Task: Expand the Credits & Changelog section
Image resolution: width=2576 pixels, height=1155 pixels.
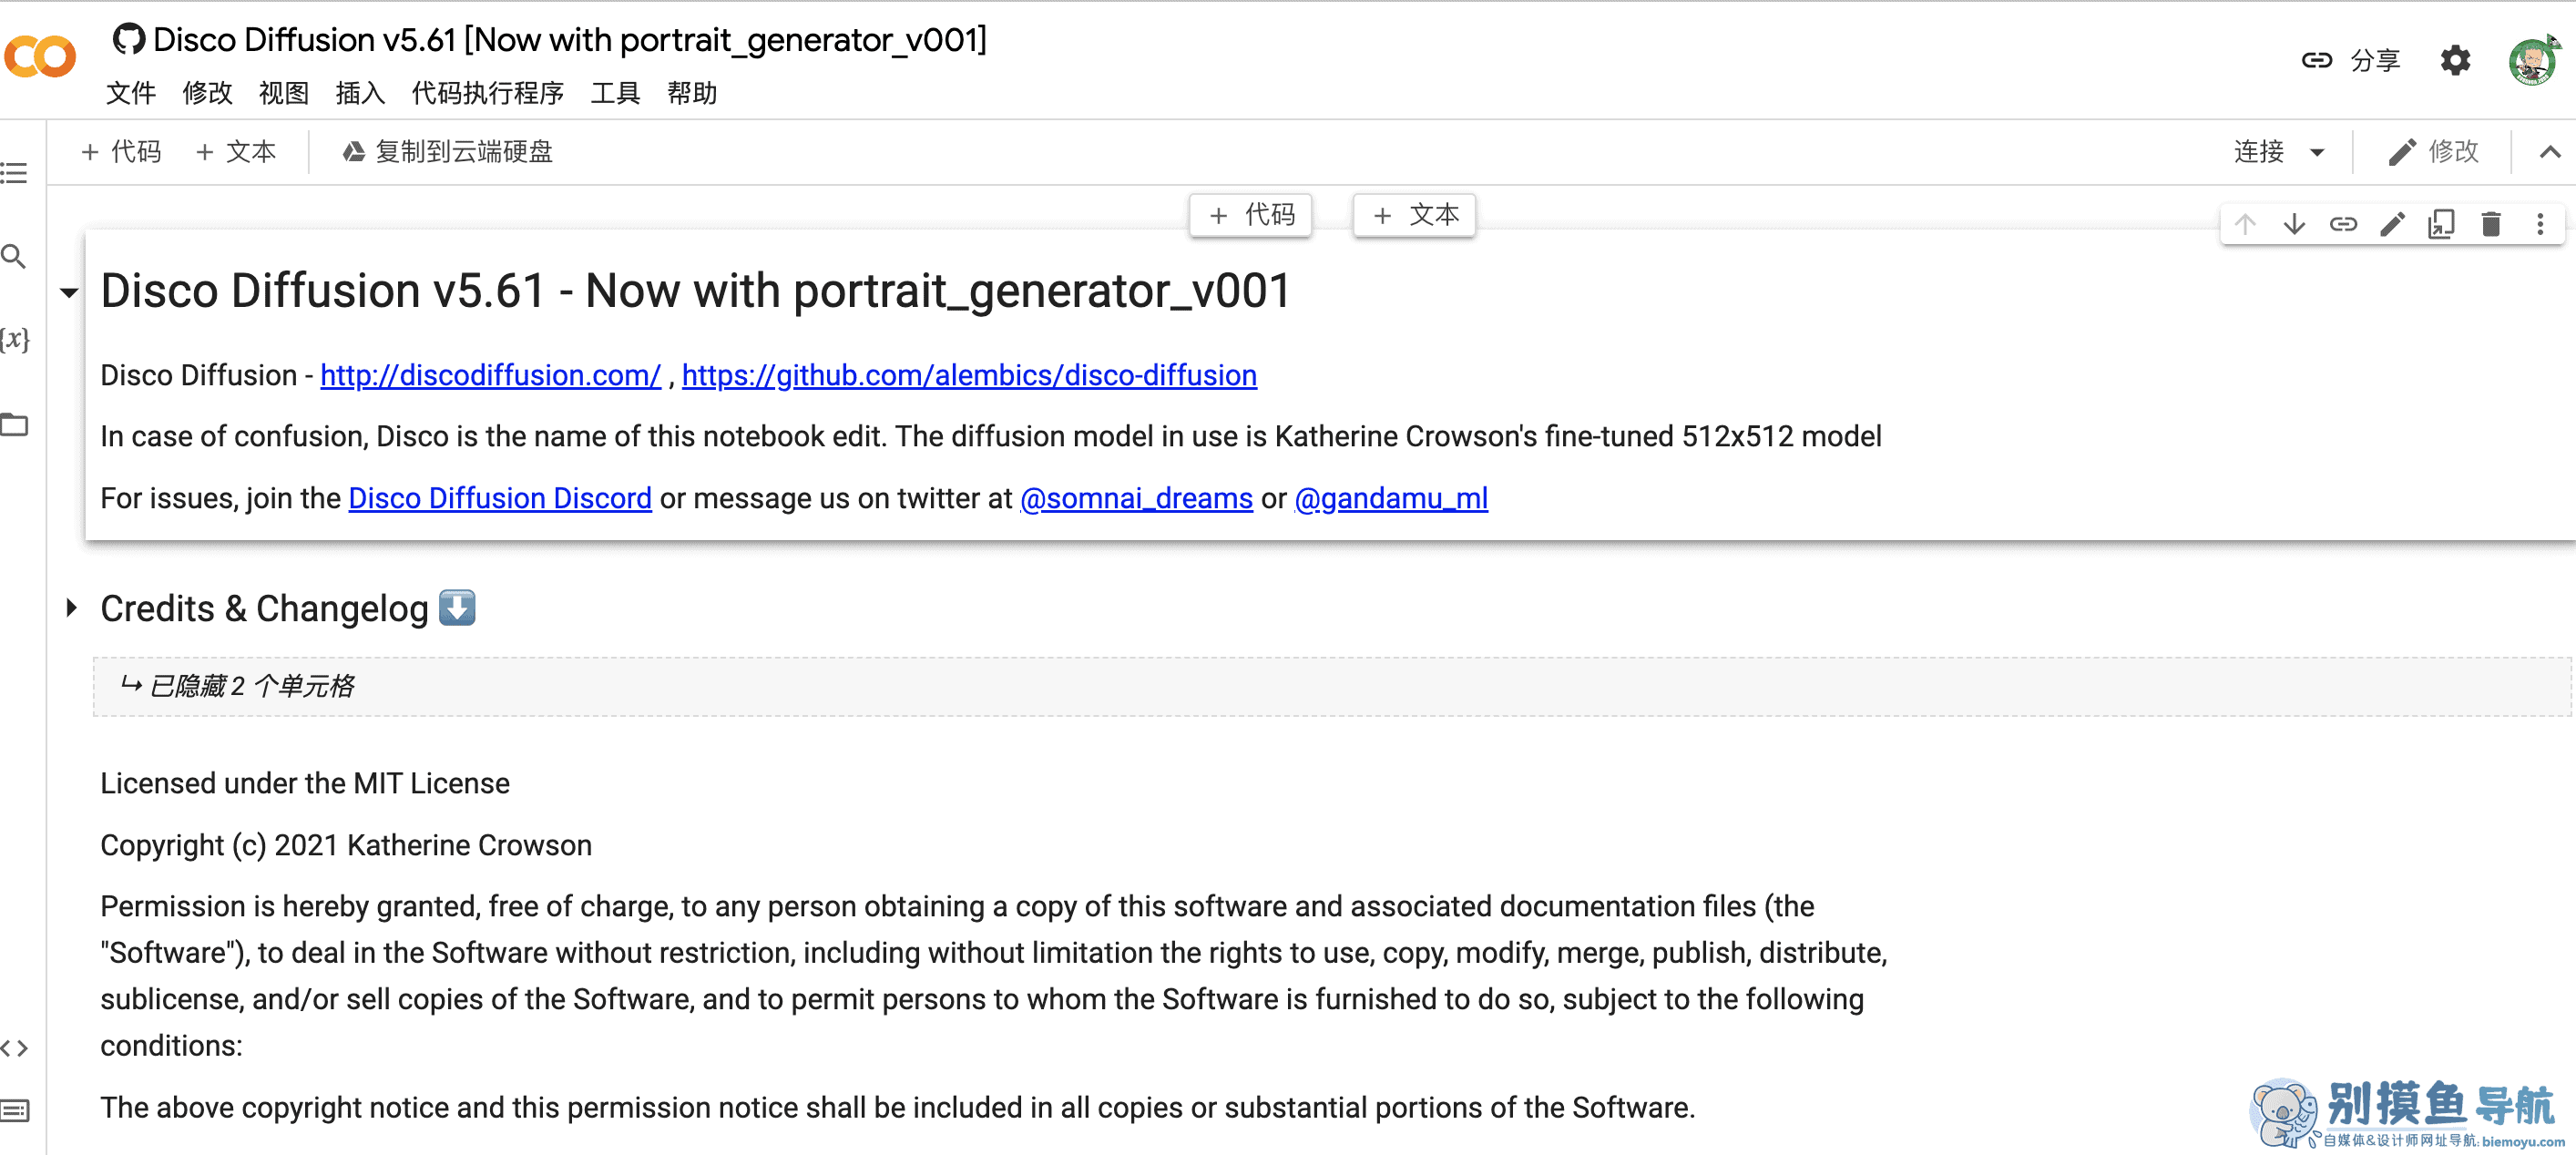Action: [x=71, y=607]
